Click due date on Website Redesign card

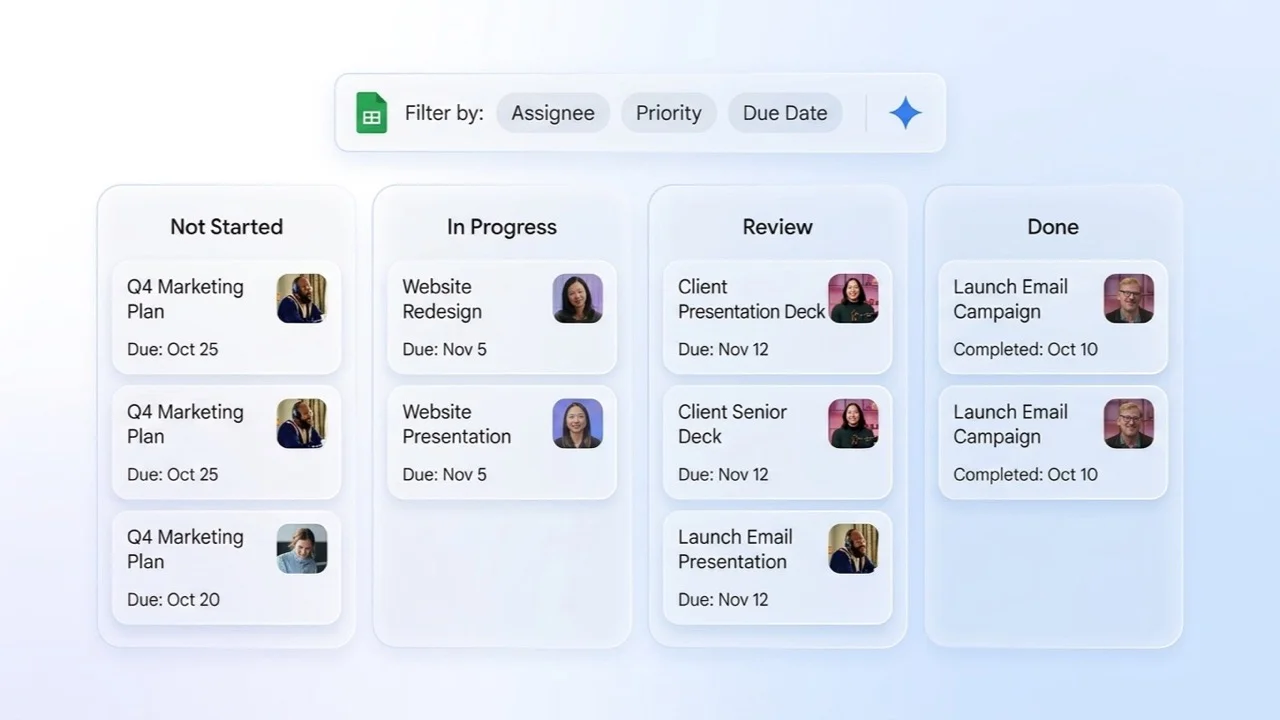point(445,350)
